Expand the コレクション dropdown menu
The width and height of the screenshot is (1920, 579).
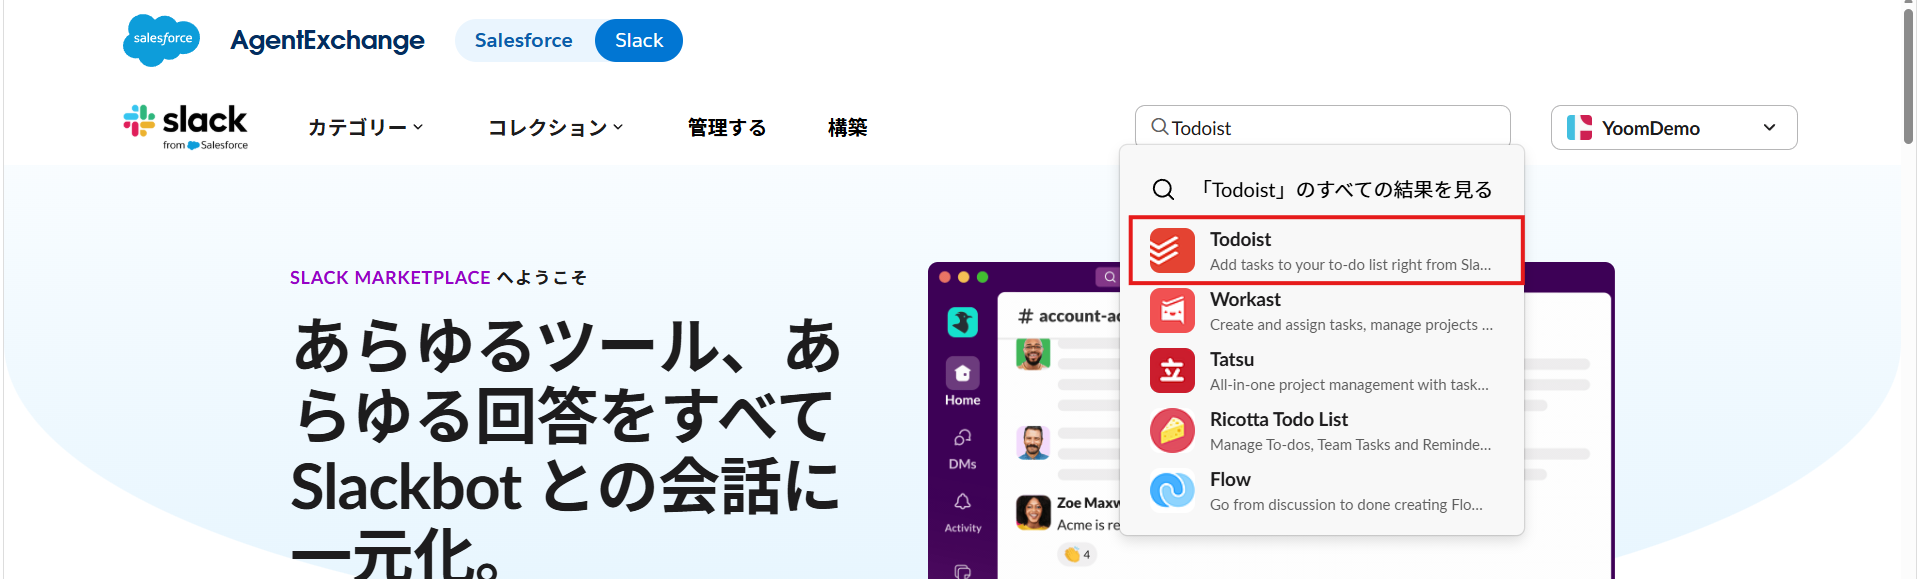tap(556, 127)
